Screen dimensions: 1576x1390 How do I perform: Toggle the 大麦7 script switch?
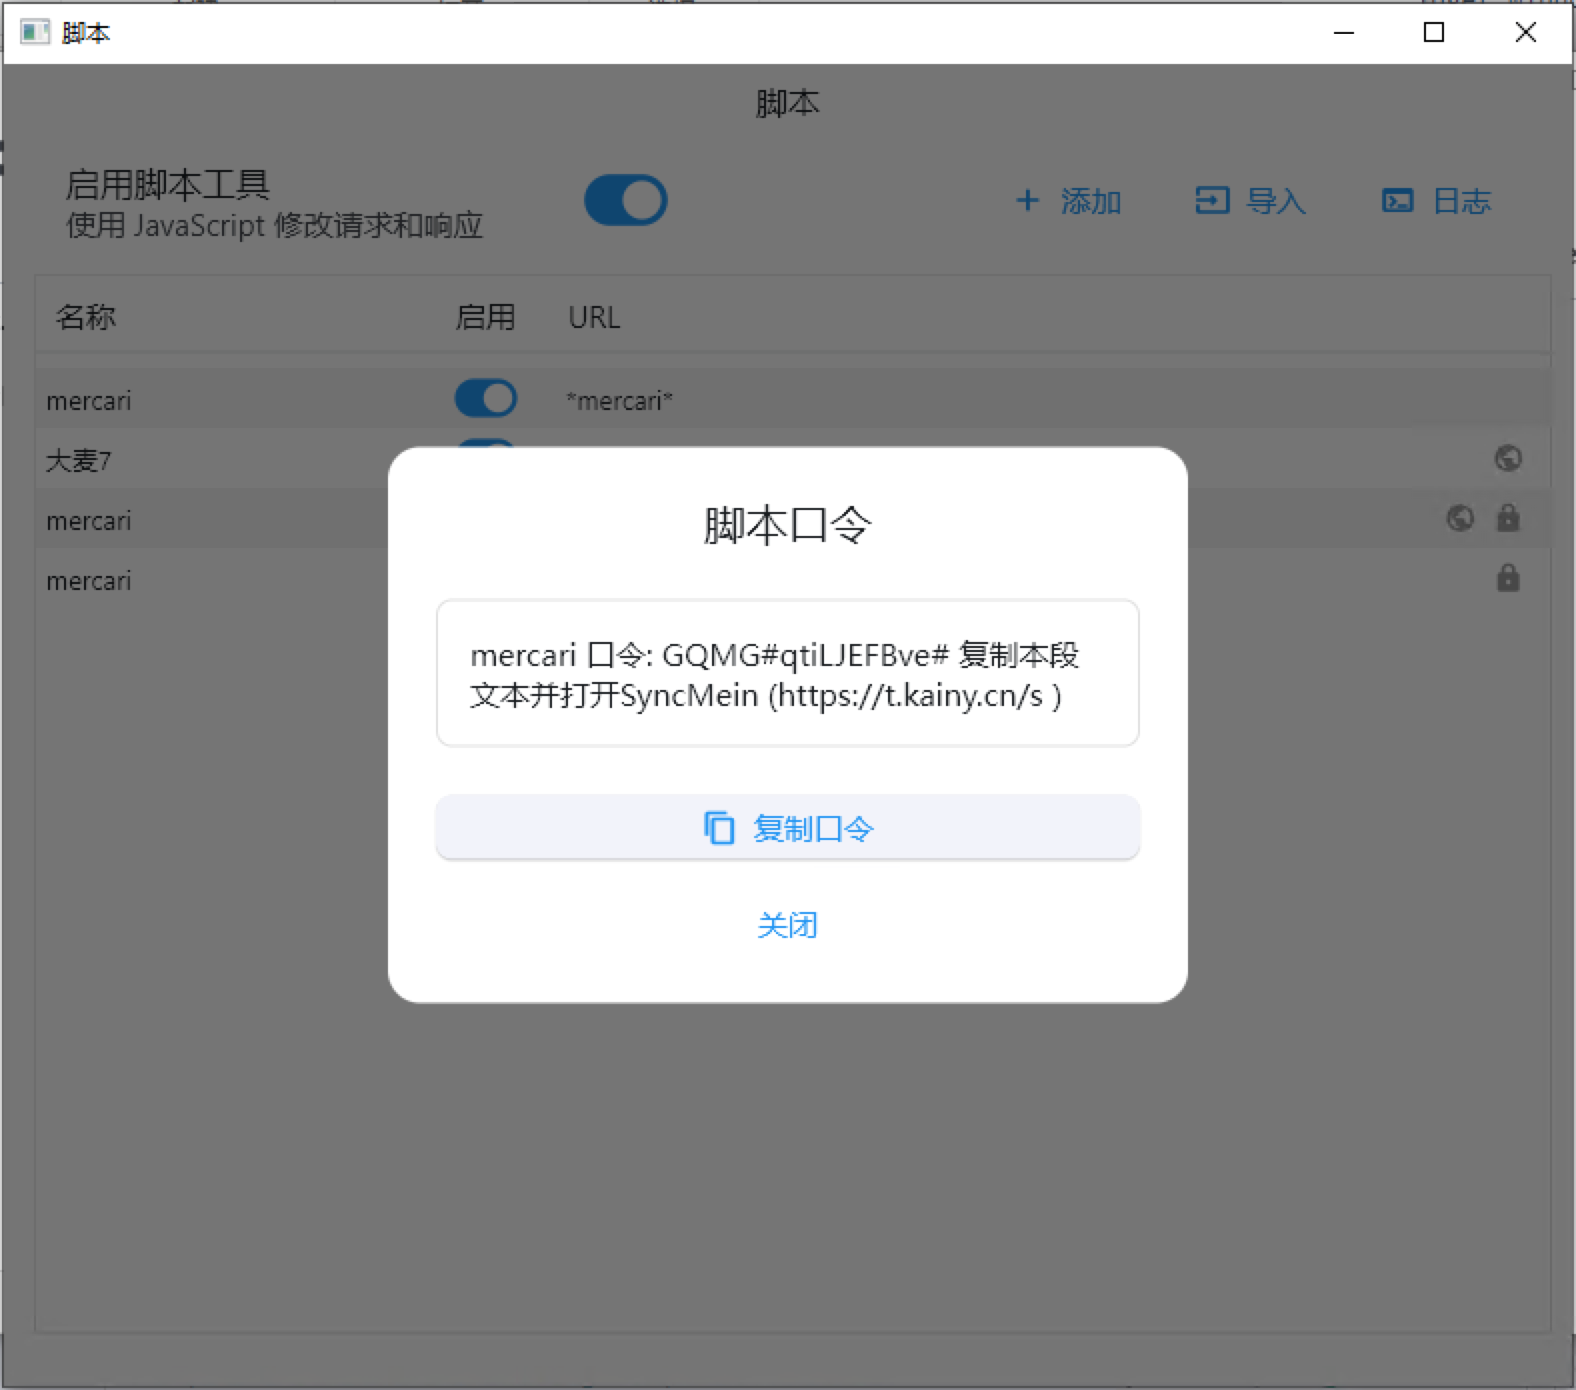pos(486,444)
